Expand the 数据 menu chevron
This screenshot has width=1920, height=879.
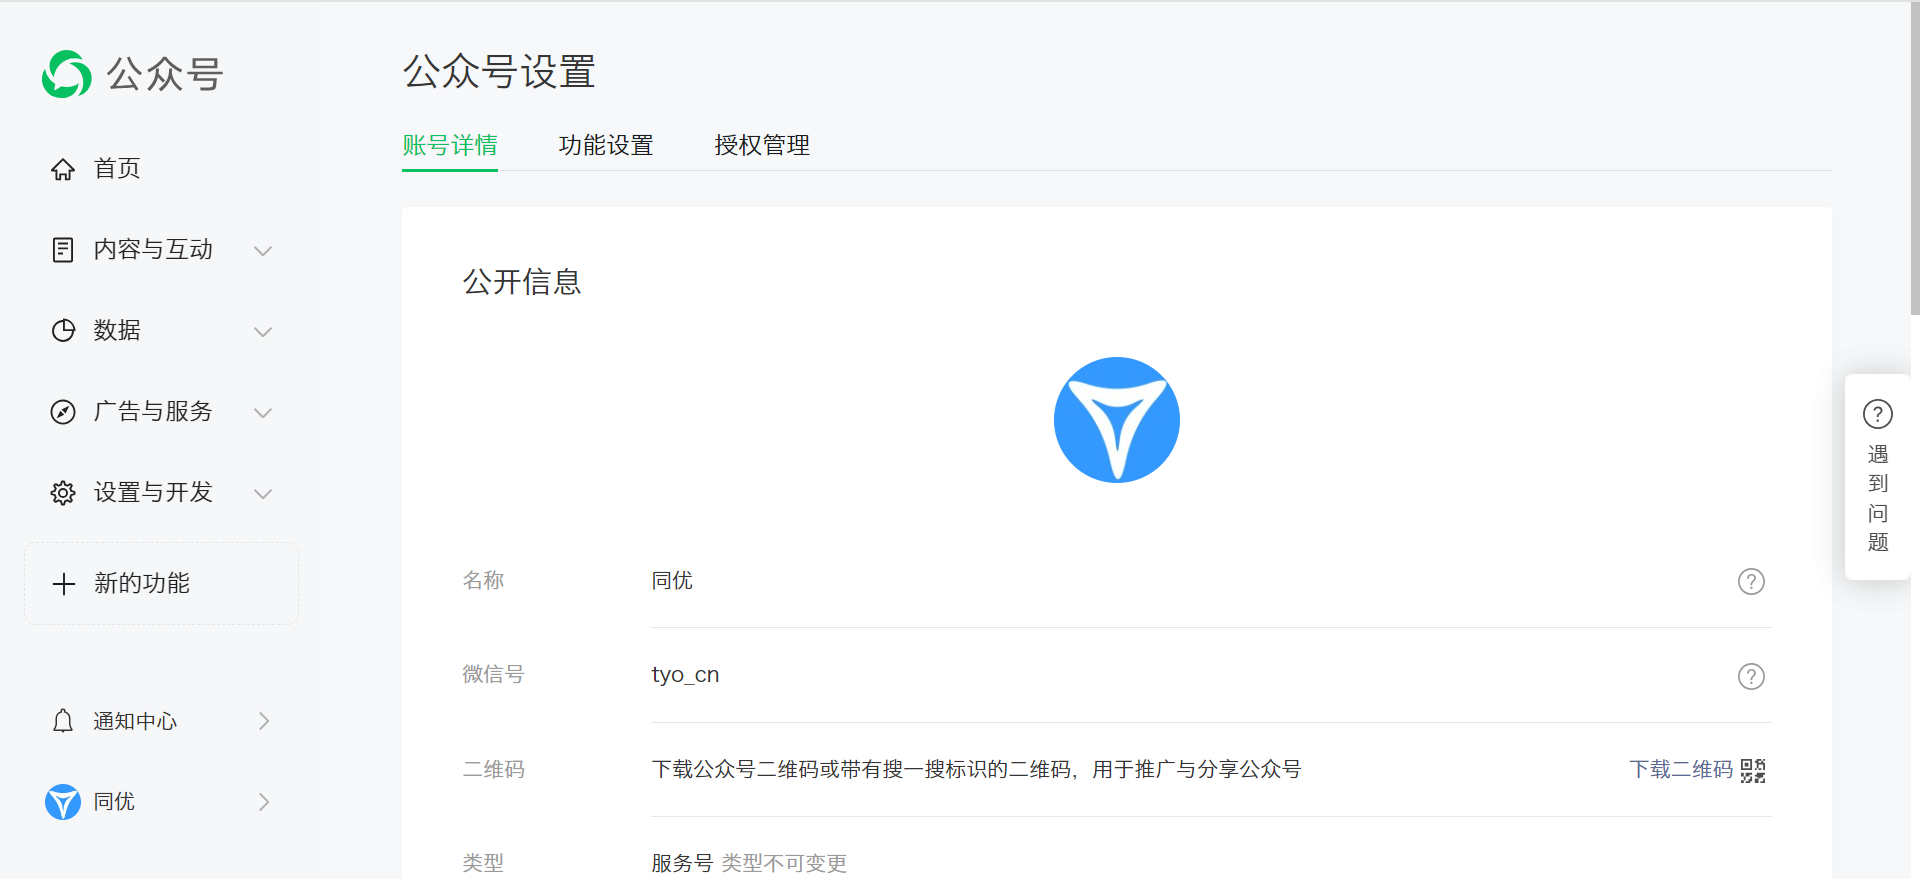(263, 331)
